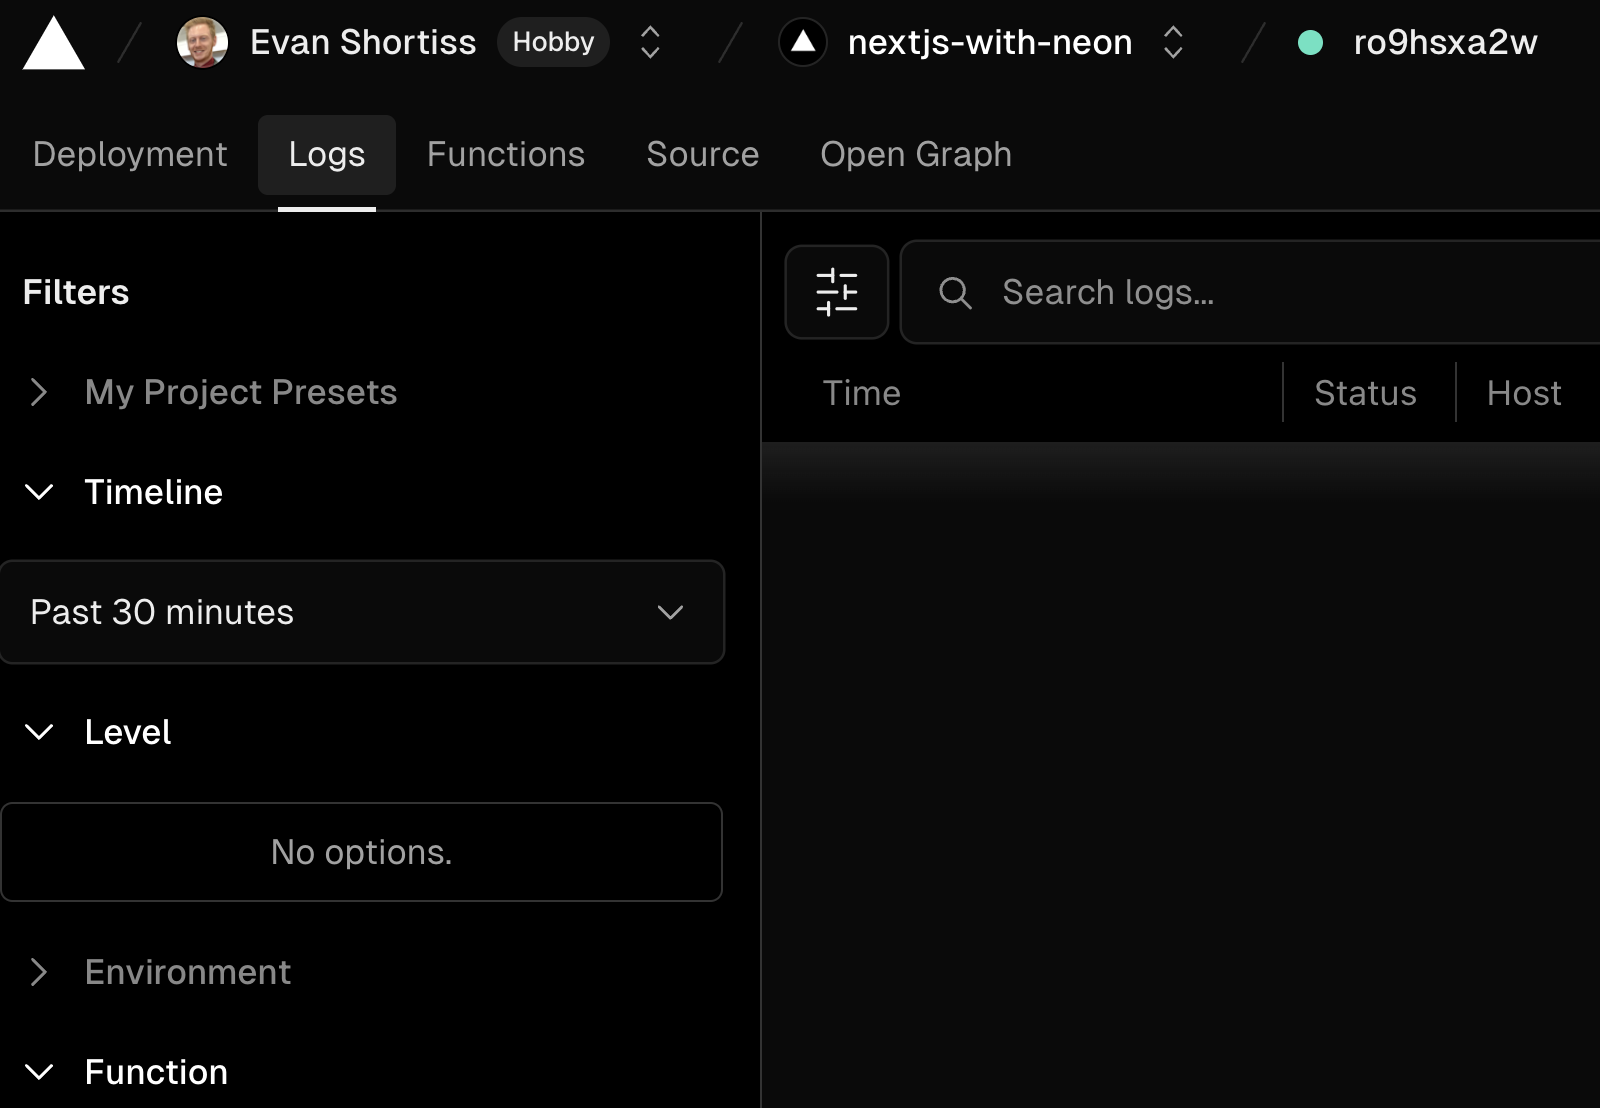This screenshot has height=1108, width=1600.
Task: Open the team switcher chevrons
Action: 650,42
